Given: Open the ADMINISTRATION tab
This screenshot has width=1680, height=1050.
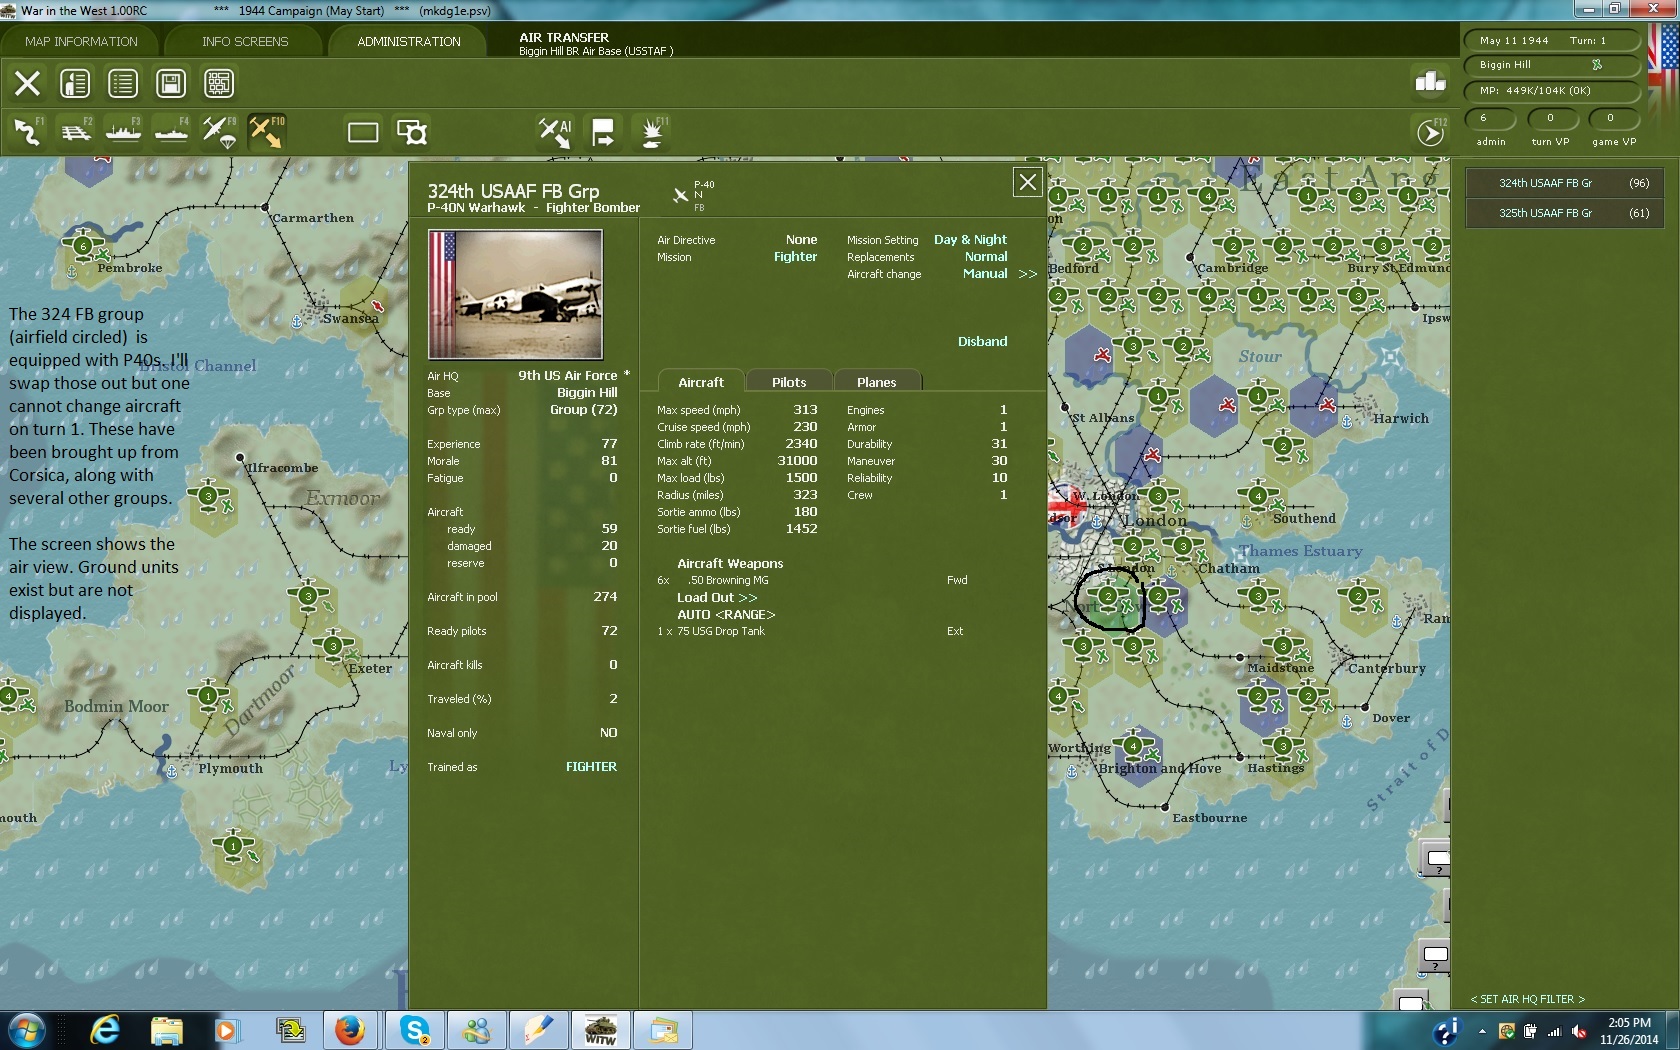Looking at the screenshot, I should (x=409, y=41).
